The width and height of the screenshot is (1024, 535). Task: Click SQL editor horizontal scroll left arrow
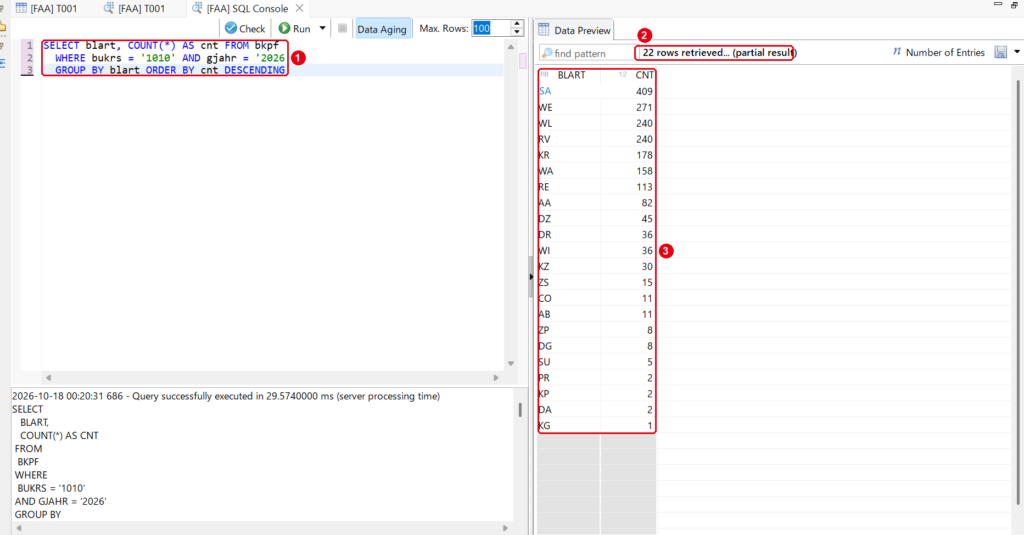coord(48,378)
